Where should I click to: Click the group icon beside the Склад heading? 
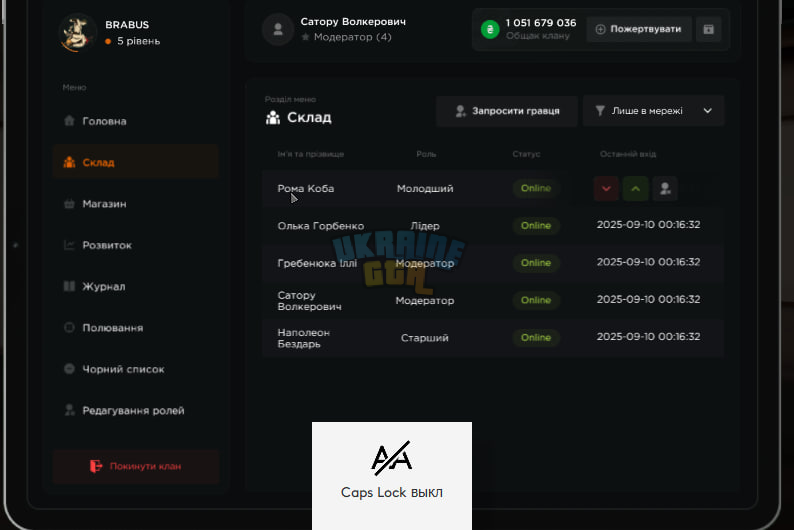click(273, 117)
